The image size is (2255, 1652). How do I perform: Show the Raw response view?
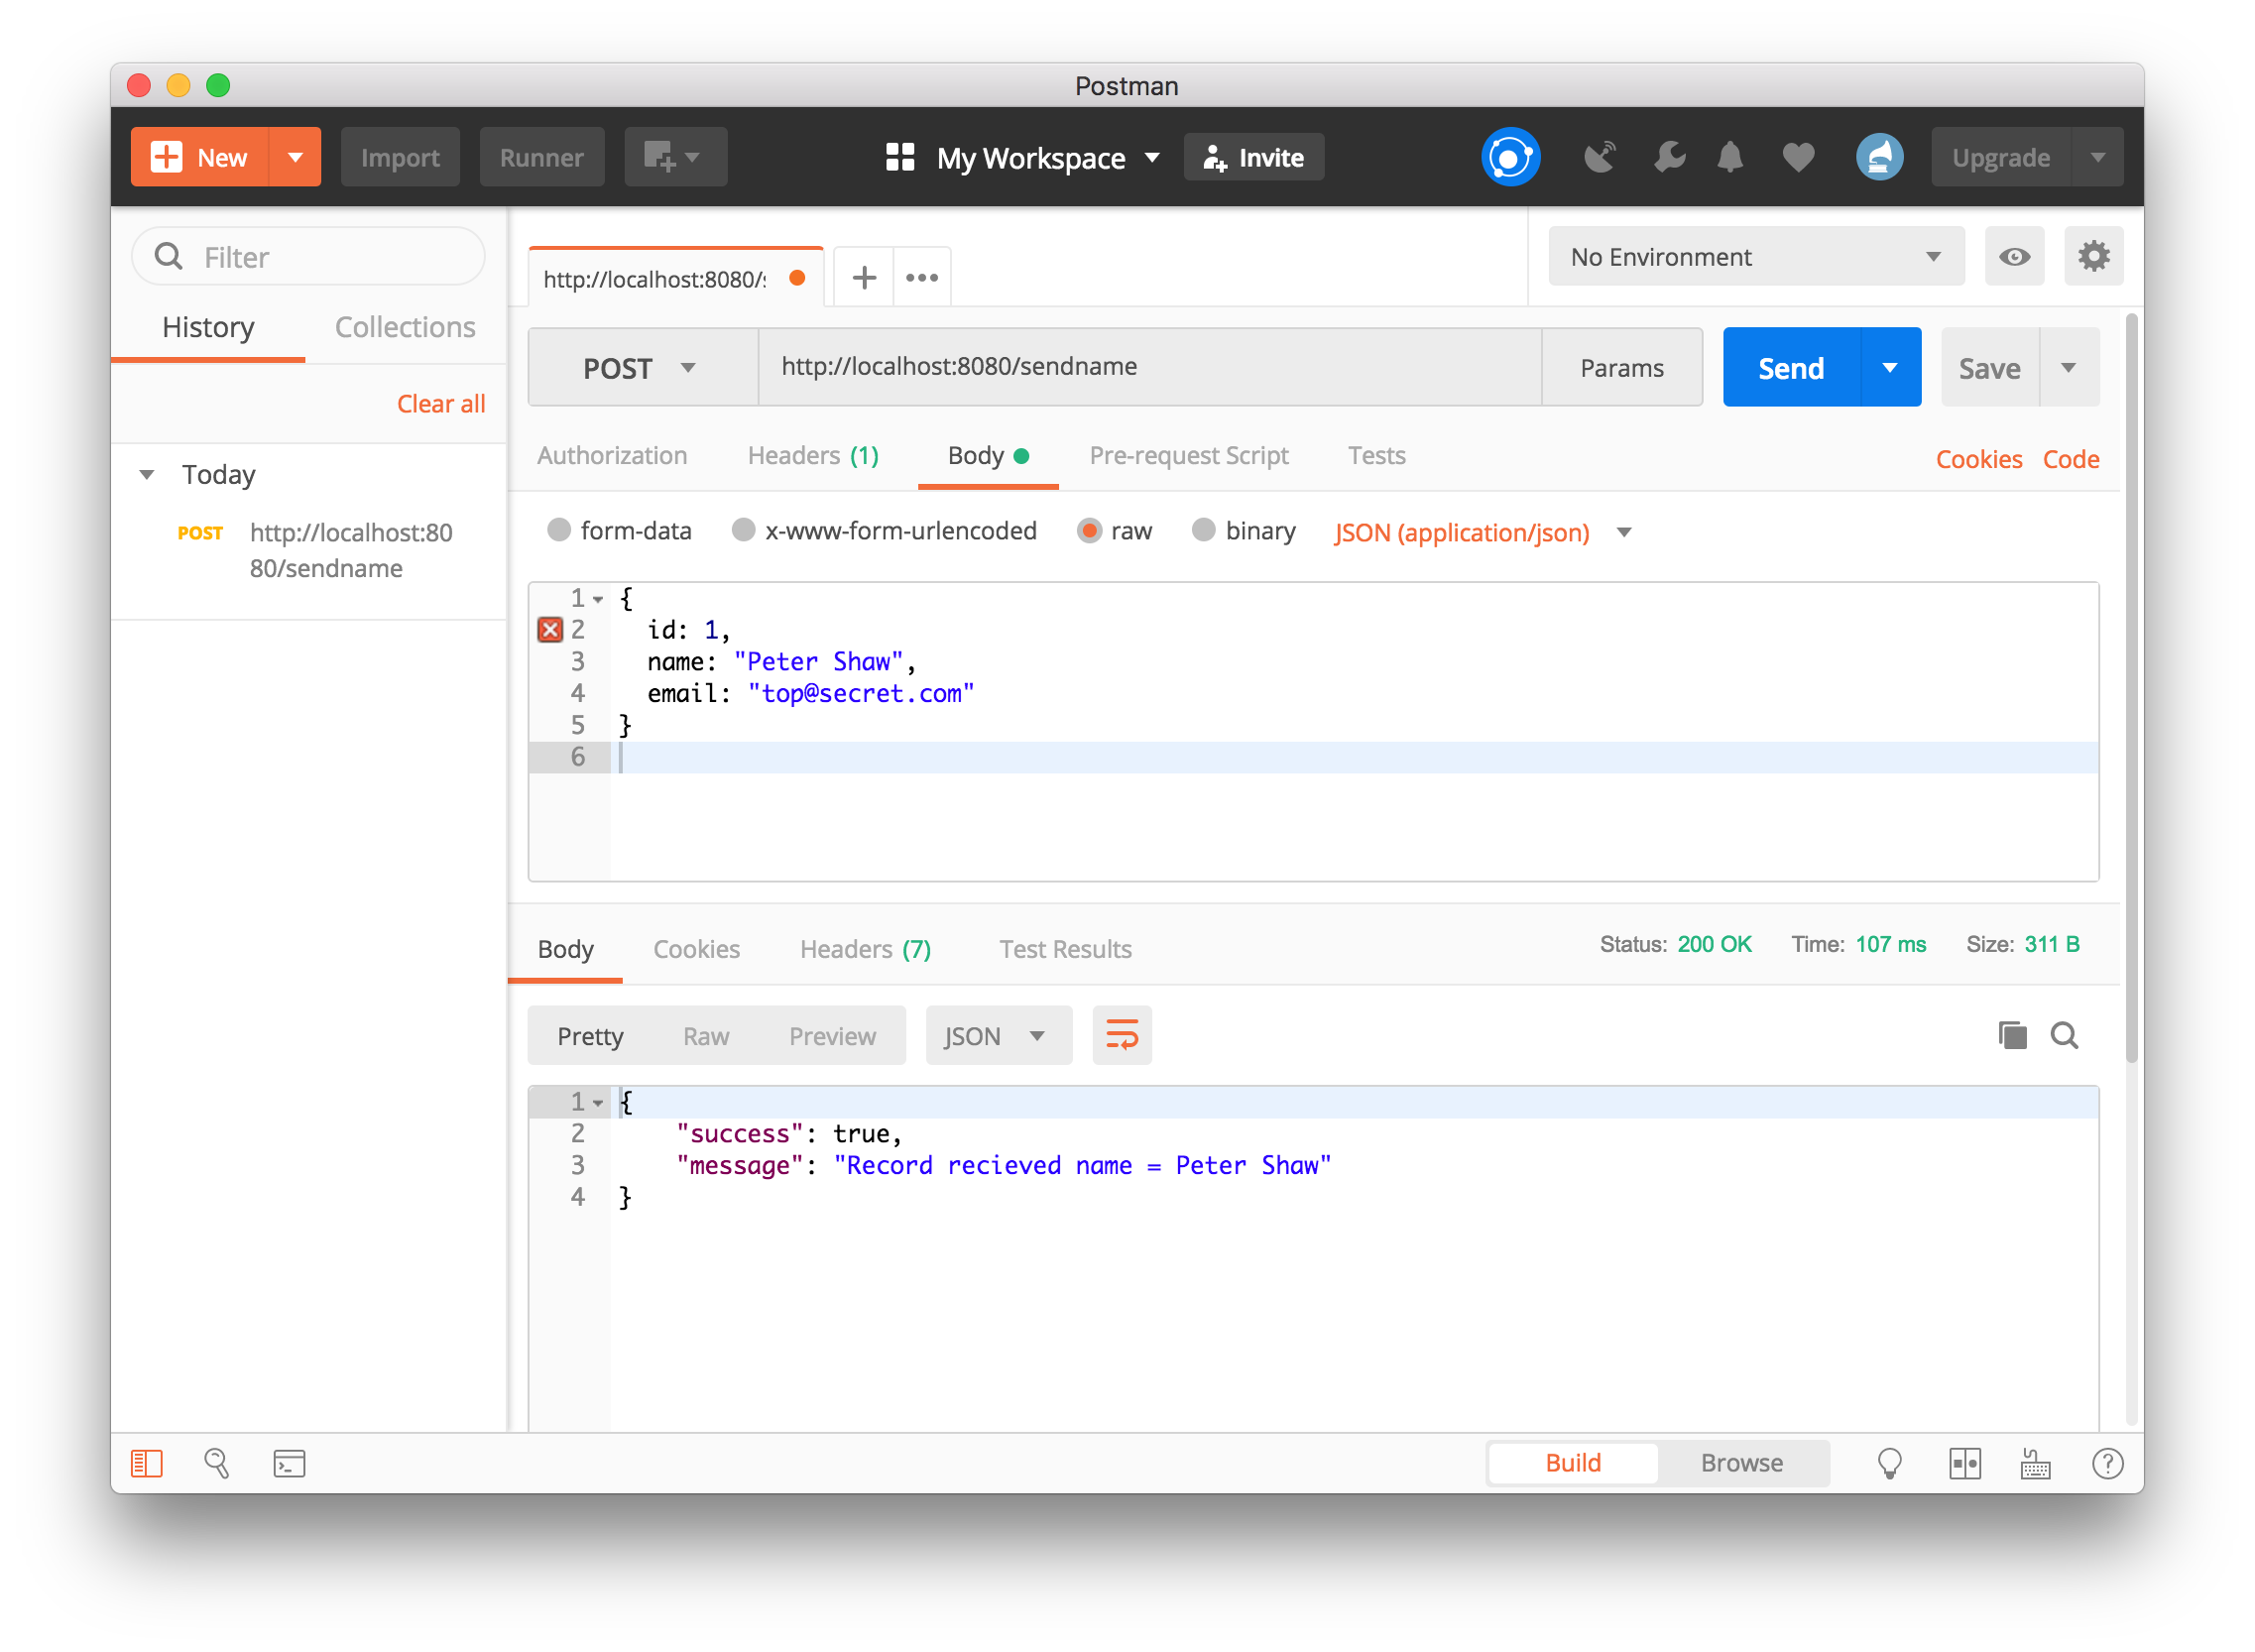pyautogui.click(x=706, y=1036)
